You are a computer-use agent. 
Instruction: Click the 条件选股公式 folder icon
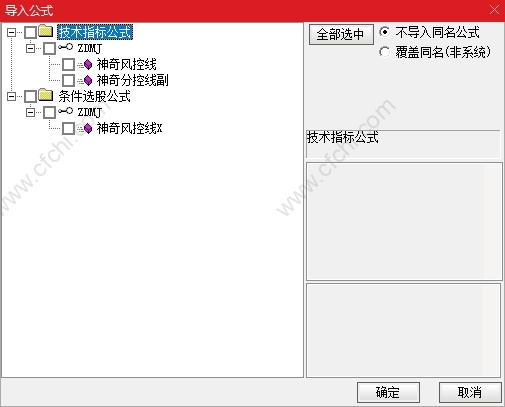[46, 95]
